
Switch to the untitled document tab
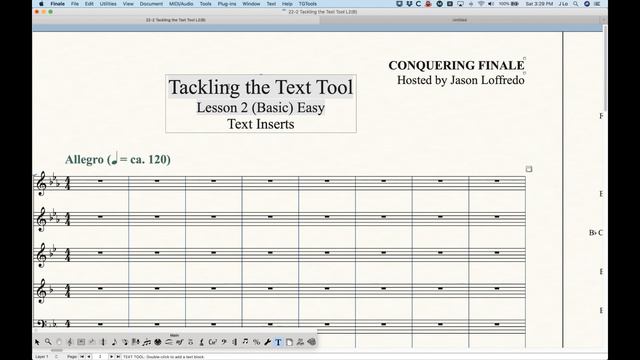(x=460, y=20)
